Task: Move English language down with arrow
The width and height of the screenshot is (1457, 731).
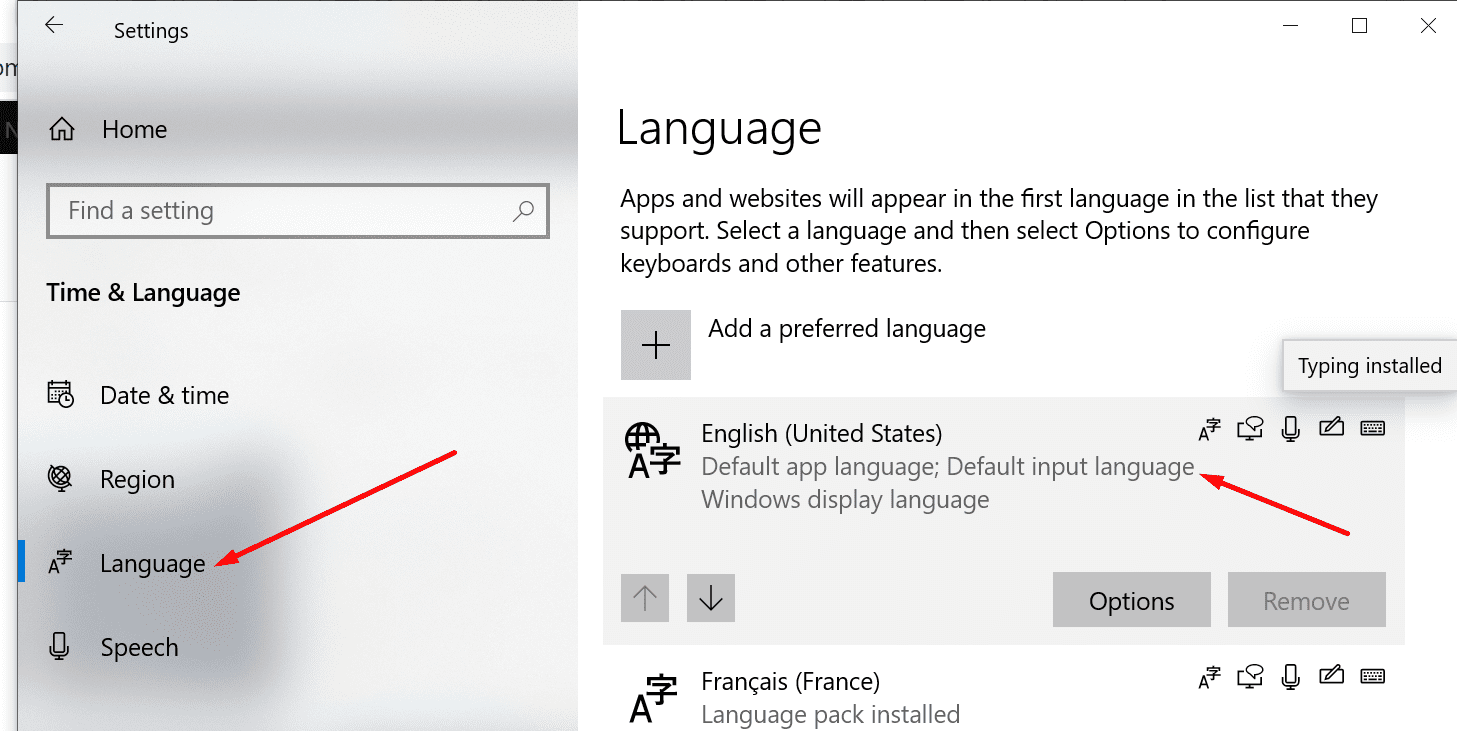Action: click(x=711, y=598)
